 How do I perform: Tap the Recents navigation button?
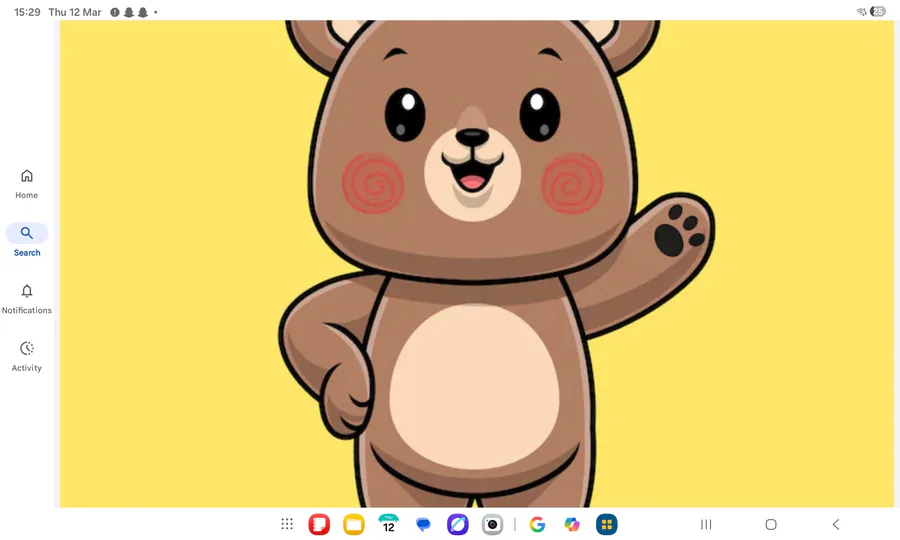coord(706,525)
